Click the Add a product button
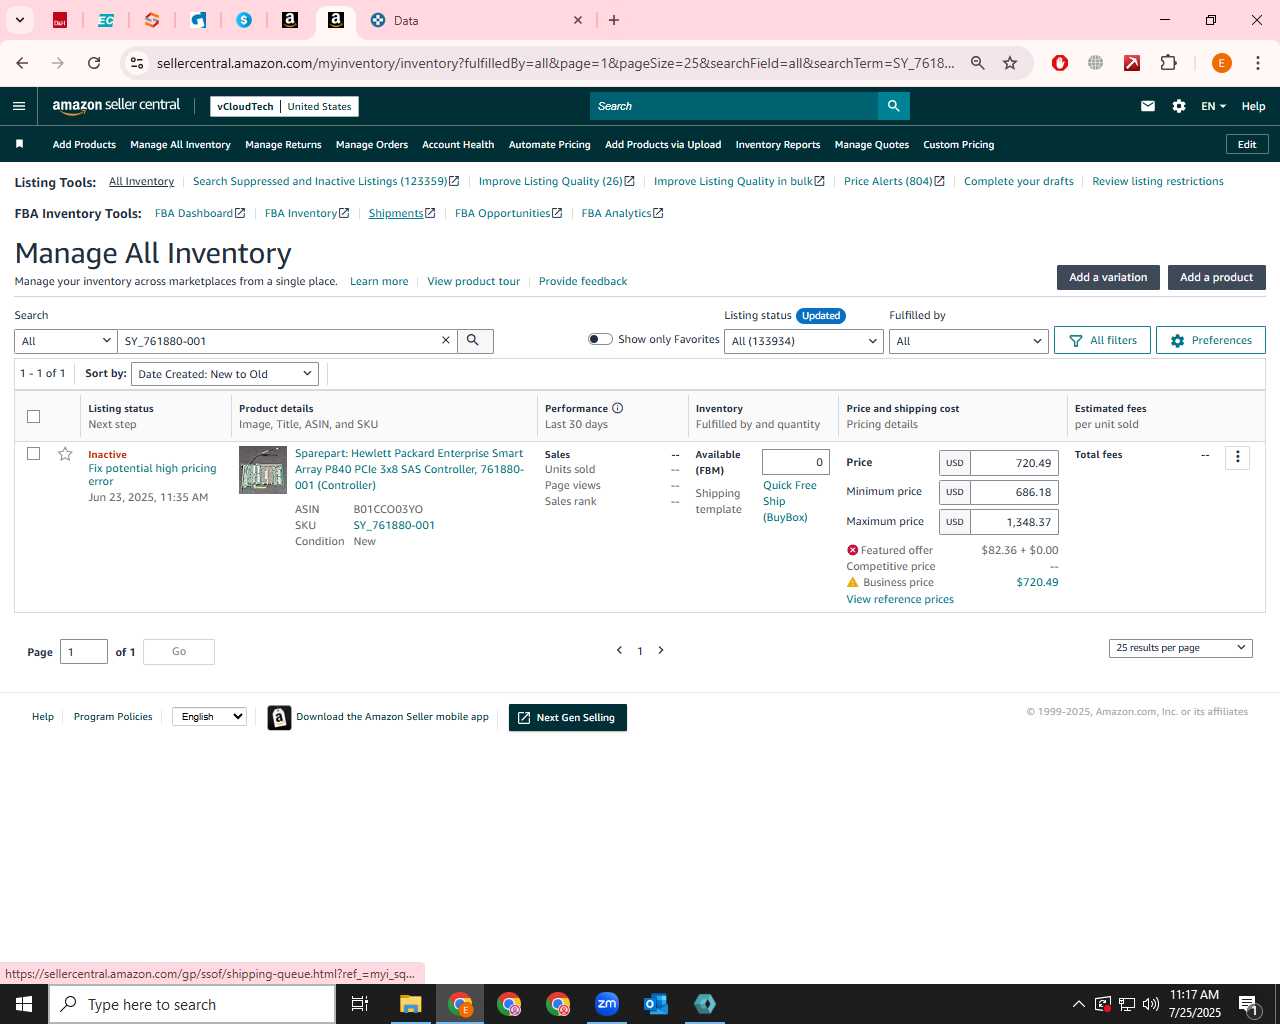Viewport: 1280px width, 1024px height. coord(1216,277)
